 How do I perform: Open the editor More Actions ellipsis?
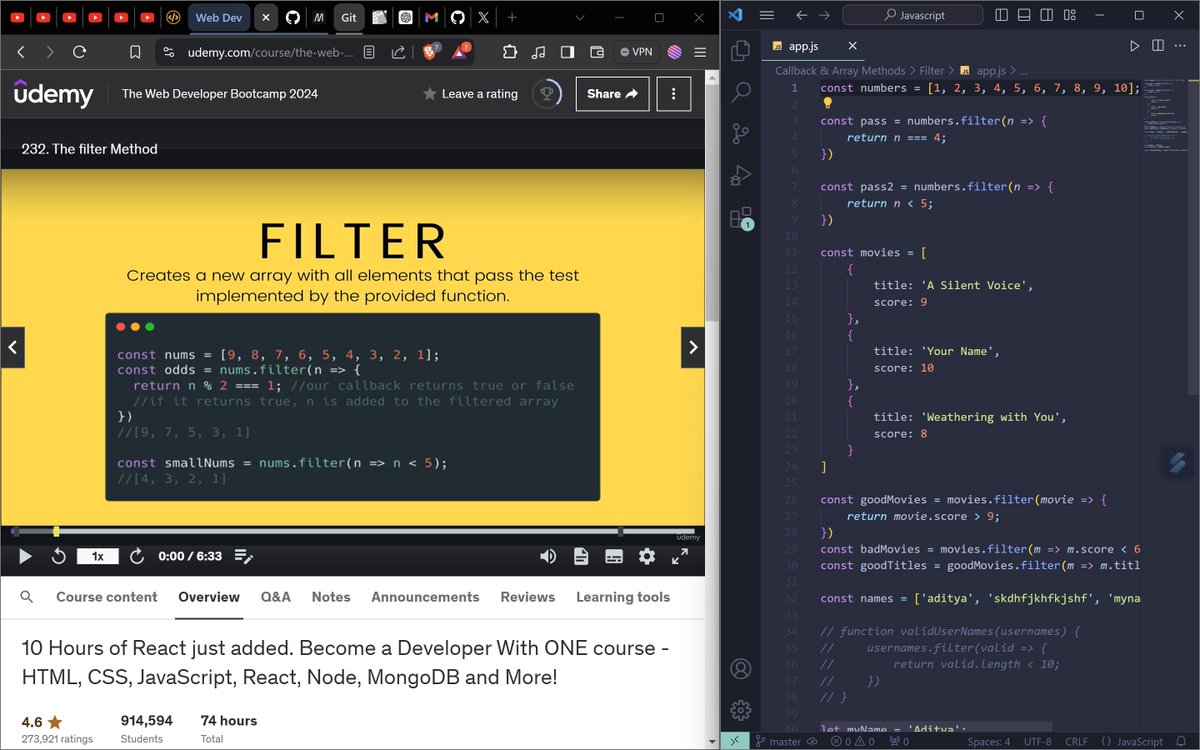pos(1182,46)
